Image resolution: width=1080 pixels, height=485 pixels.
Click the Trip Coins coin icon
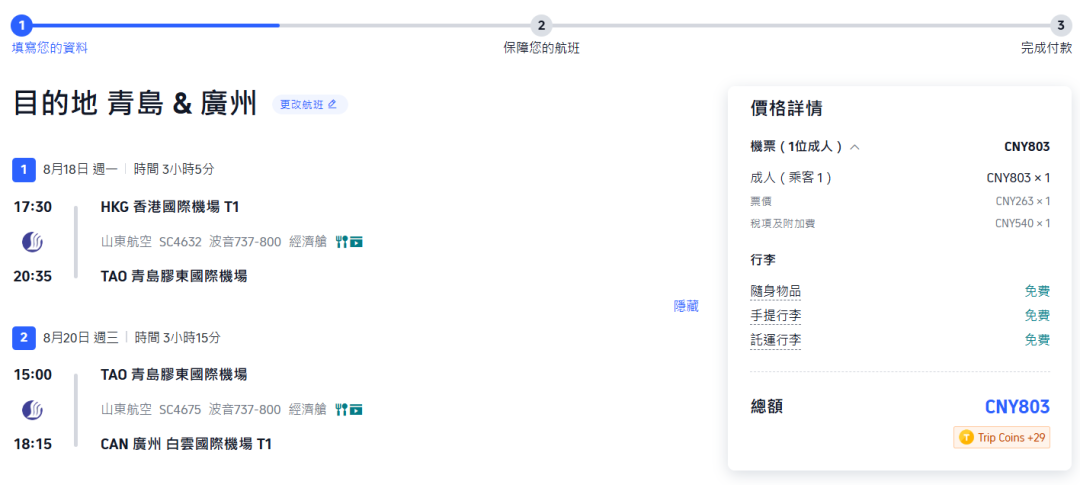click(966, 437)
